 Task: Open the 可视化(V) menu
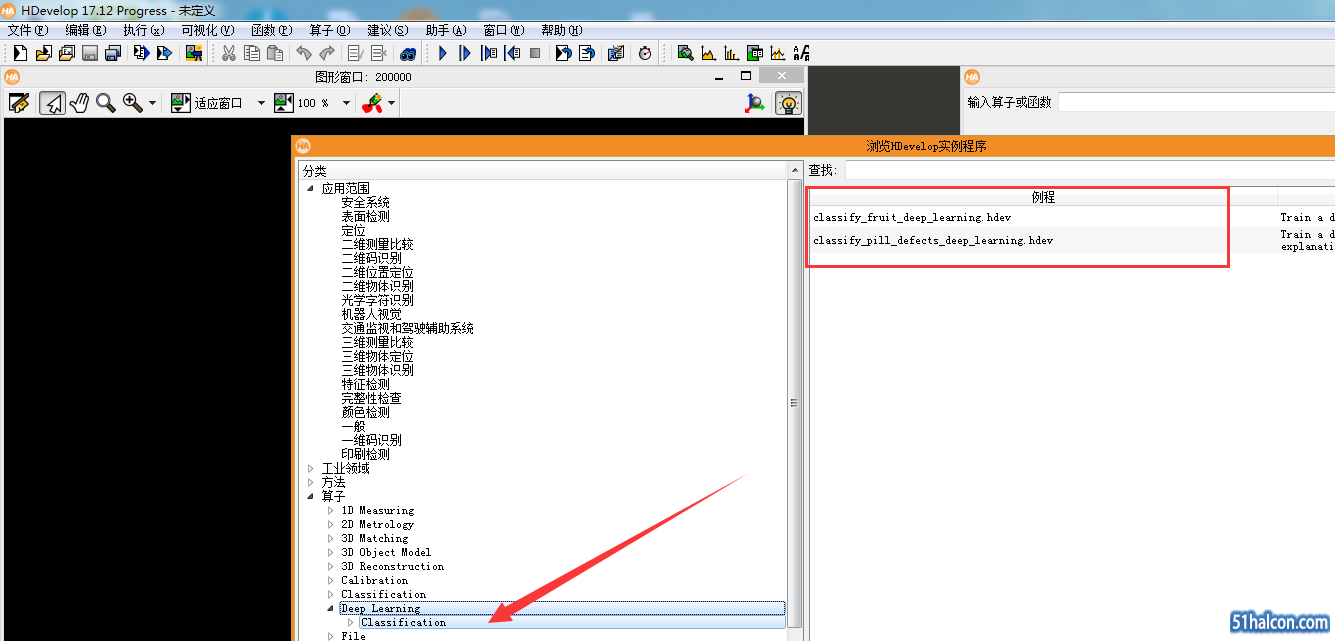pyautogui.click(x=208, y=30)
